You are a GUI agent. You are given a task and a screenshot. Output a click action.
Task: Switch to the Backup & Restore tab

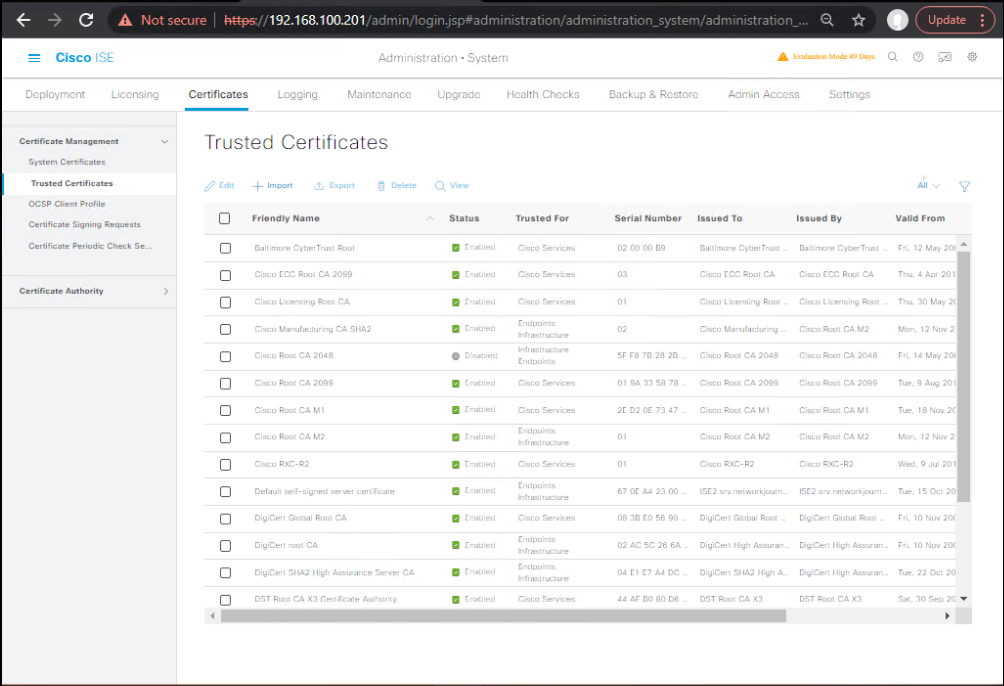pyautogui.click(x=654, y=94)
